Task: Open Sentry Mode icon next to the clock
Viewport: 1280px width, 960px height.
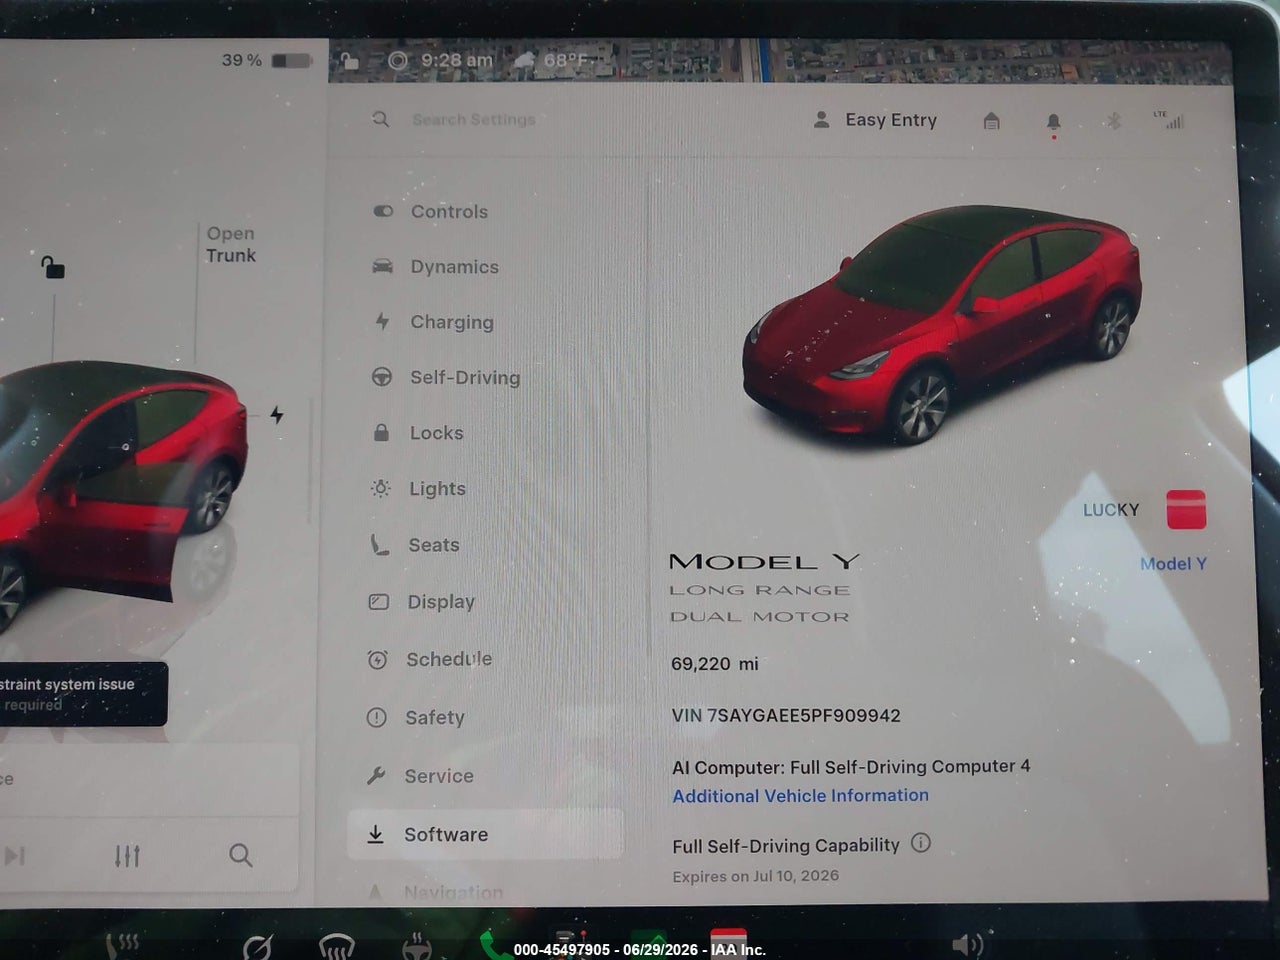Action: pyautogui.click(x=398, y=61)
